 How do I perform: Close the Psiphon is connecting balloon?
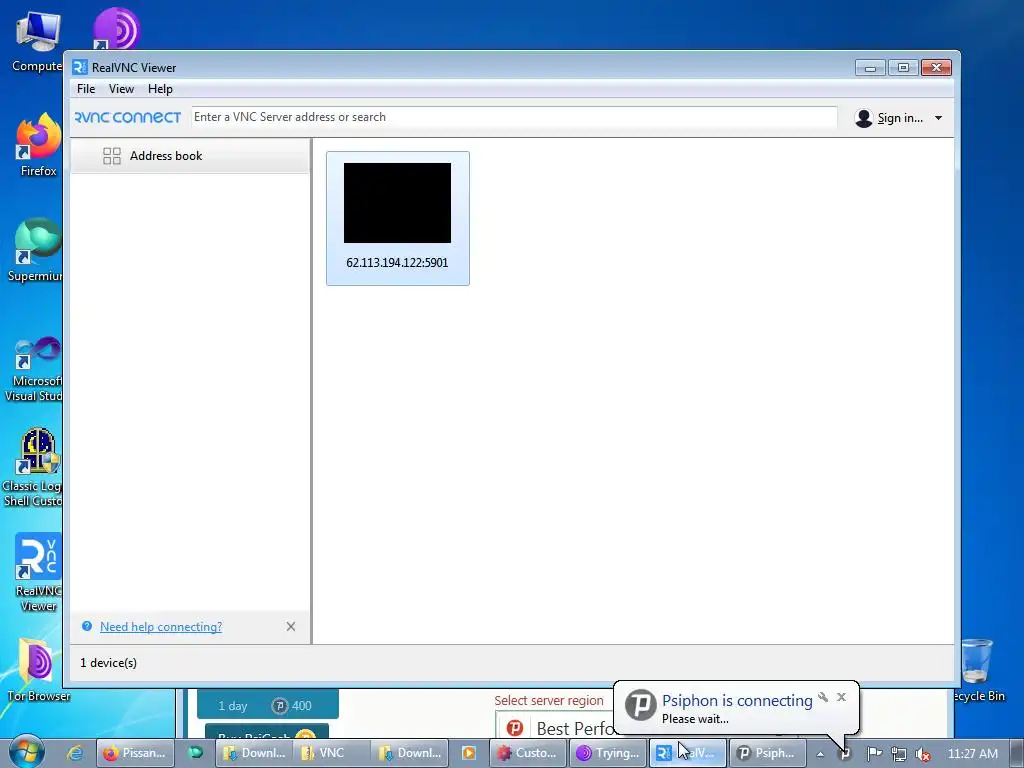tap(841, 697)
